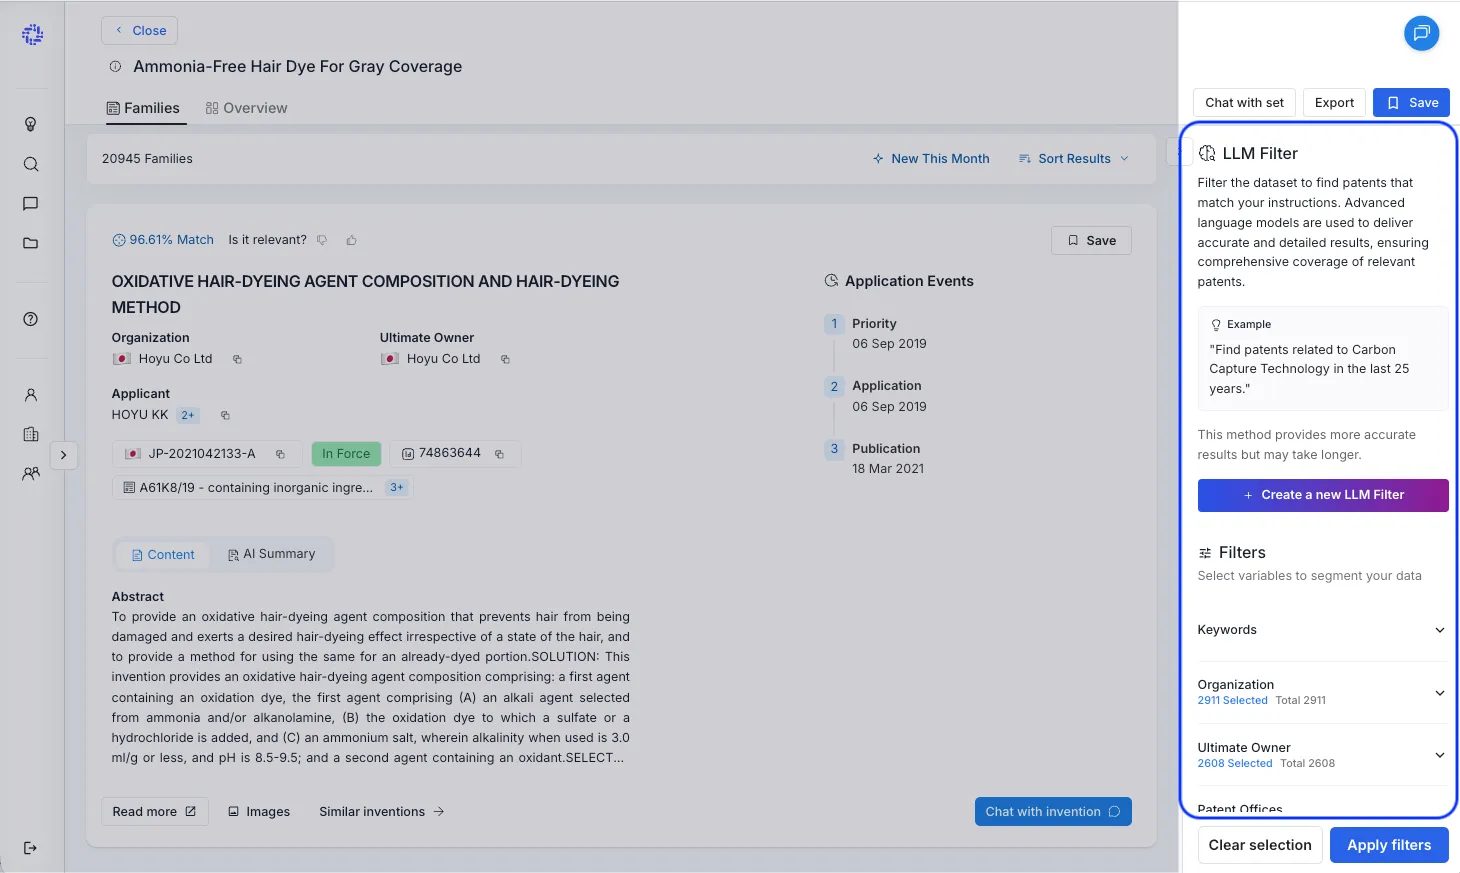Click the JP-2021042133-A patent number
The height and width of the screenshot is (873, 1460).
202,454
